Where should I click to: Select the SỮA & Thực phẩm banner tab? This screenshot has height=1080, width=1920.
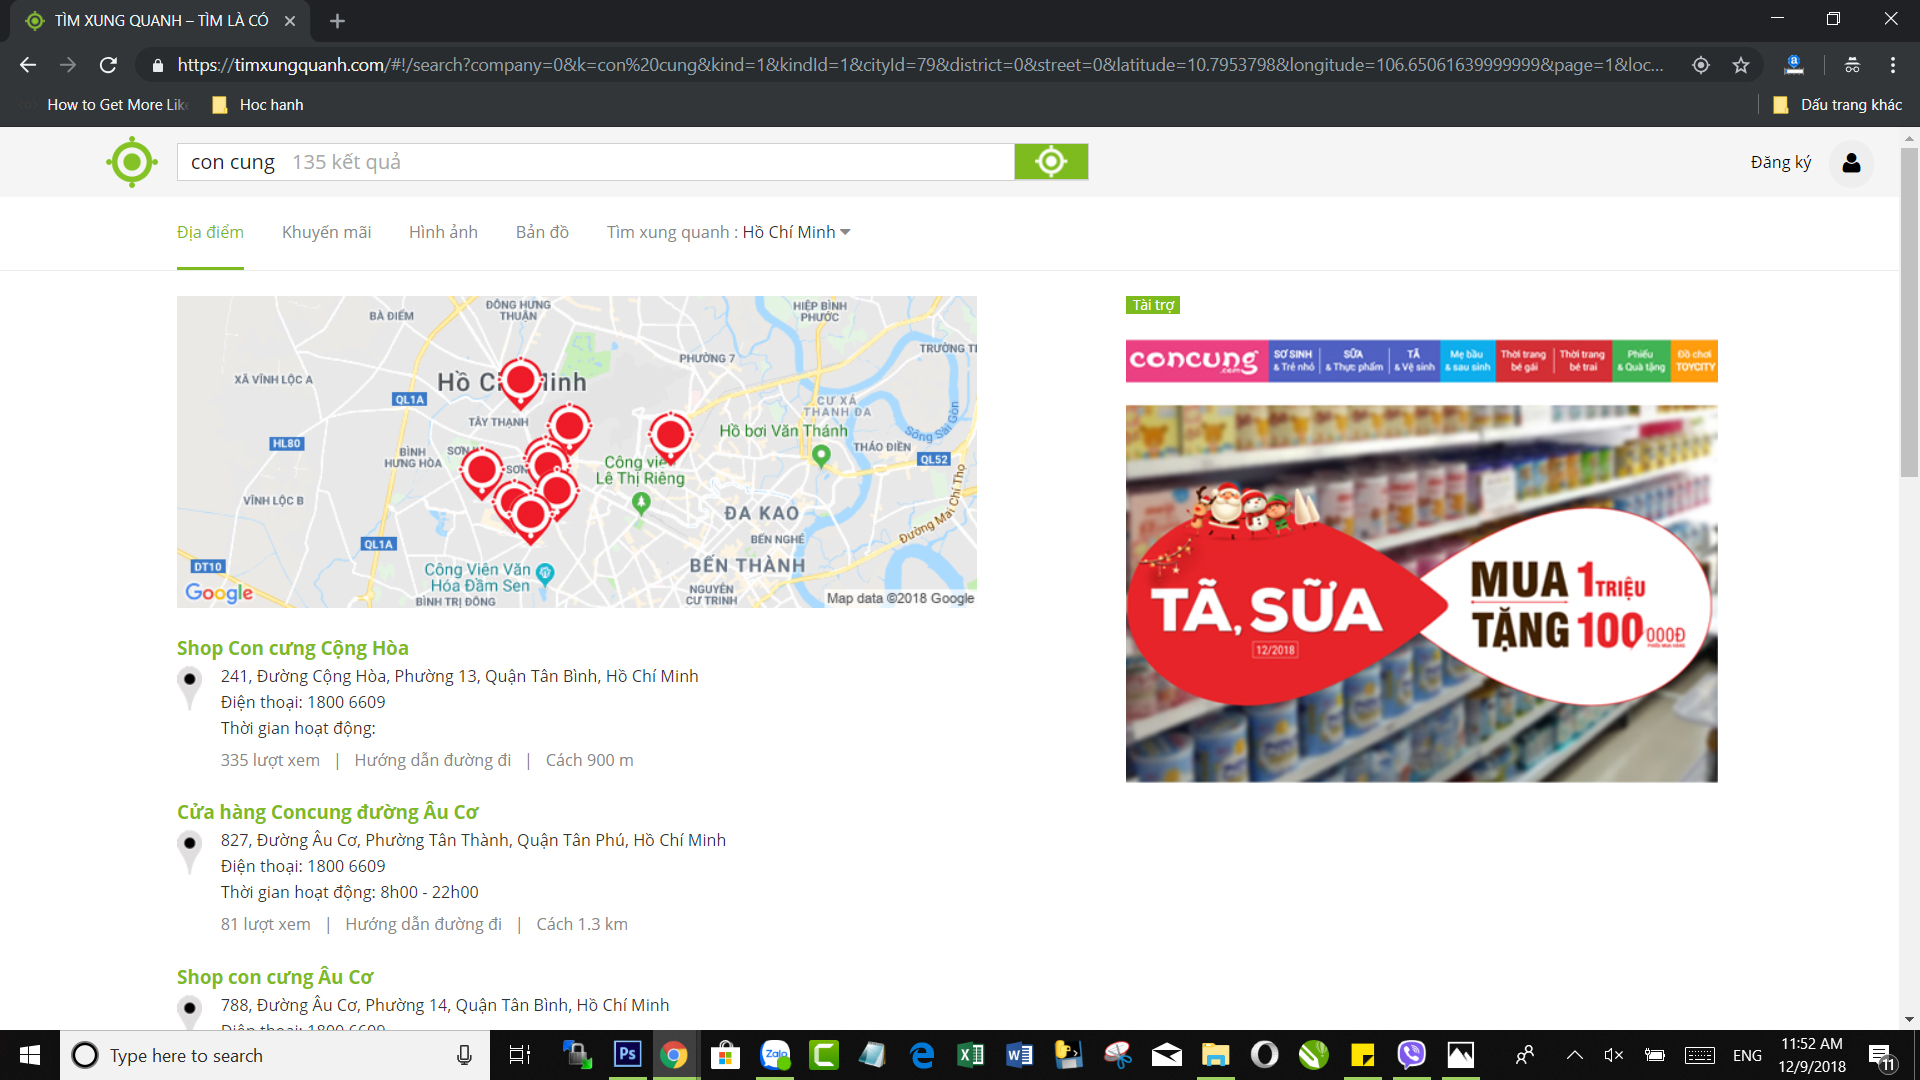point(1354,361)
